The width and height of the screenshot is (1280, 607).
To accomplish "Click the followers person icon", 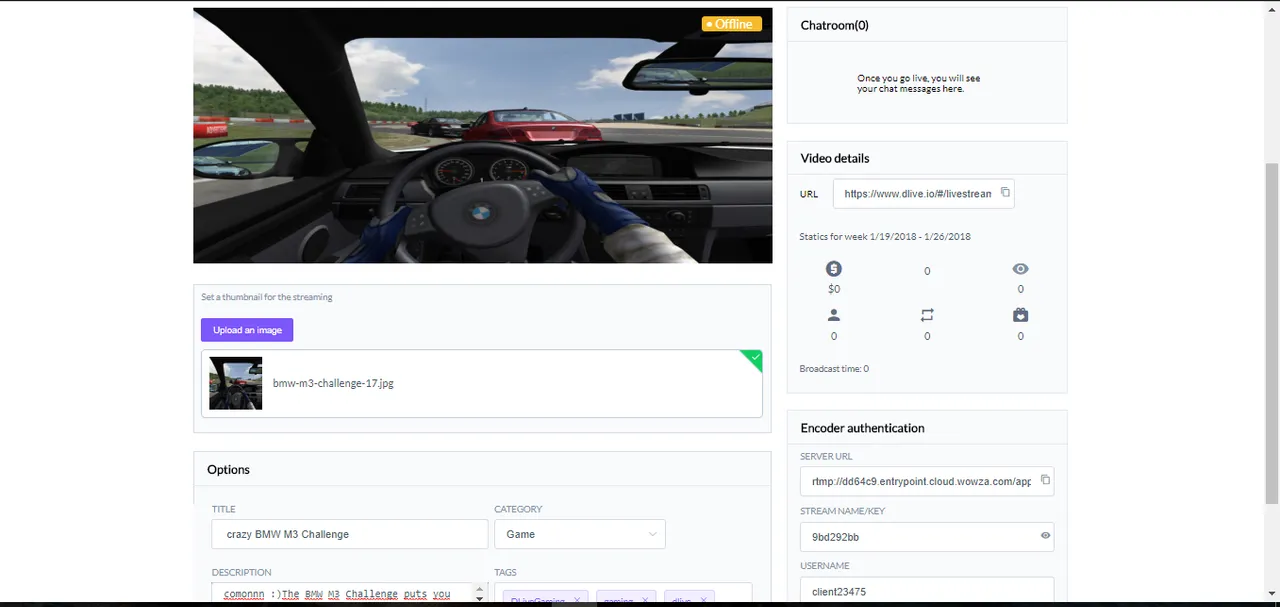I will tap(834, 315).
